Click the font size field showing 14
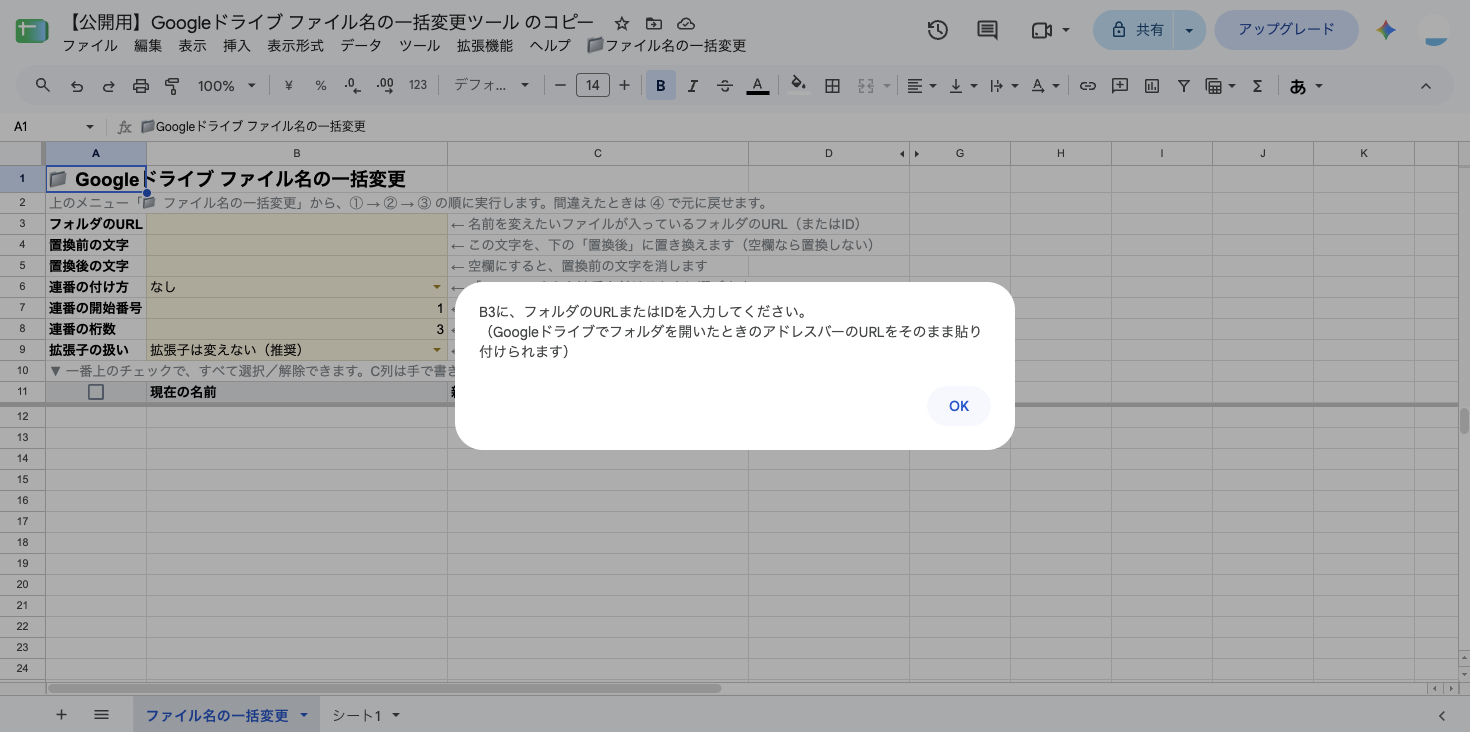 (x=592, y=86)
